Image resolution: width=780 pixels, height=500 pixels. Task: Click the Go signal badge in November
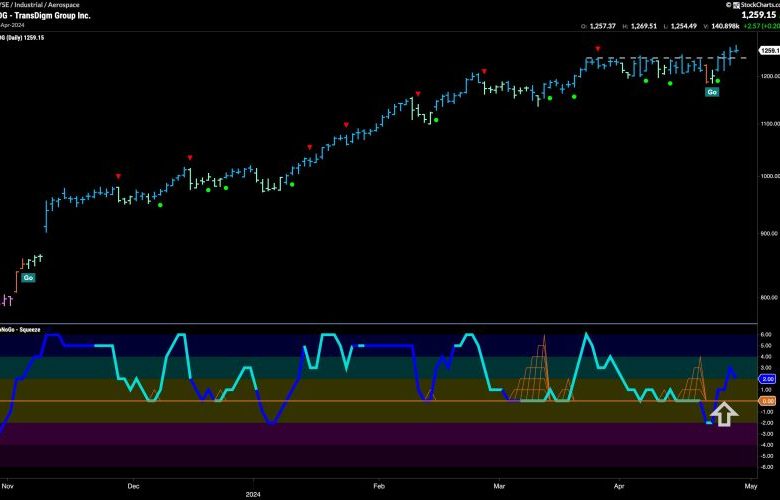pos(28,278)
